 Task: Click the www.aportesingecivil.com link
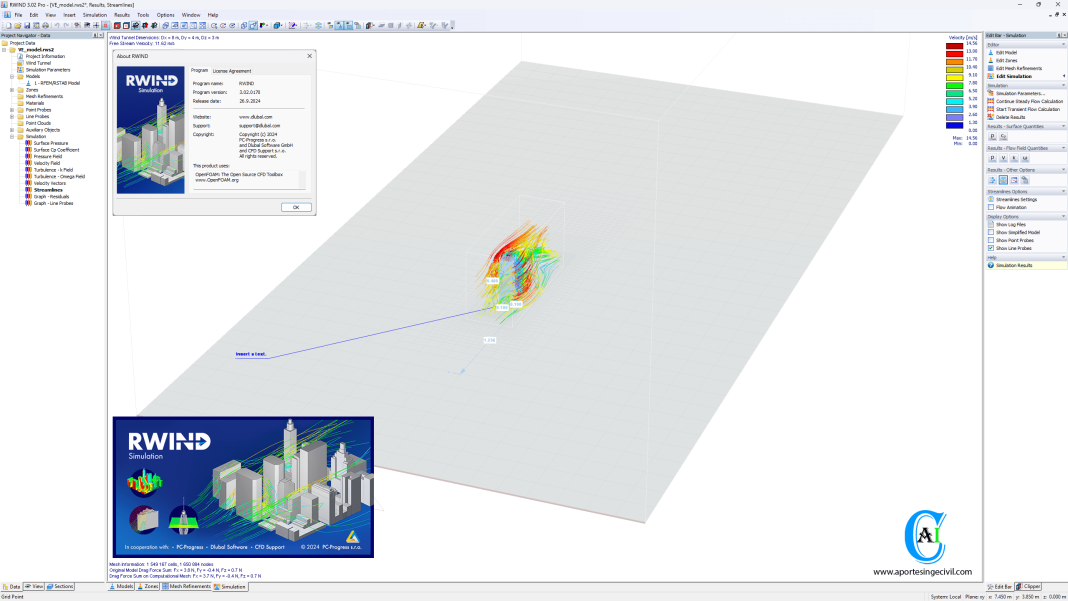[922, 570]
